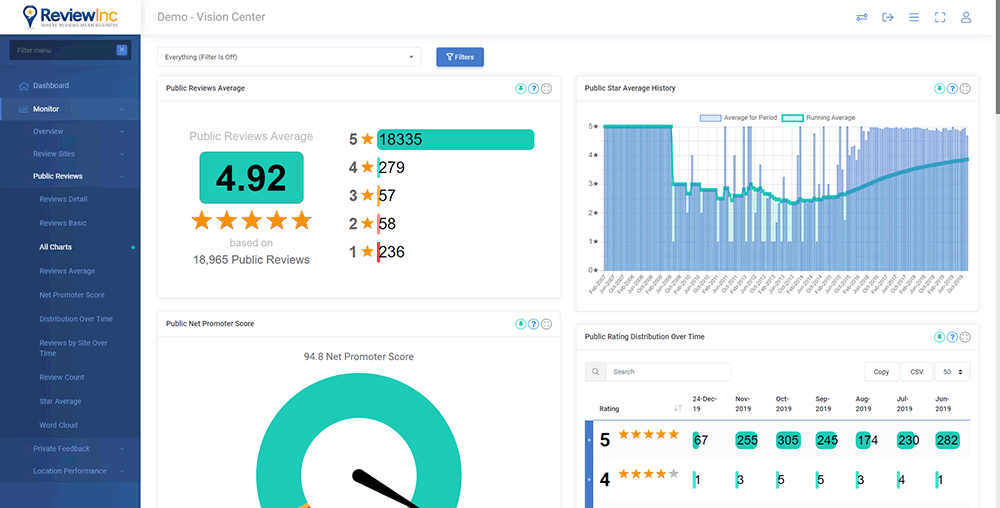The height and width of the screenshot is (508, 1000).
Task: Pin the Public Net Promoter Score panel
Action: point(521,324)
